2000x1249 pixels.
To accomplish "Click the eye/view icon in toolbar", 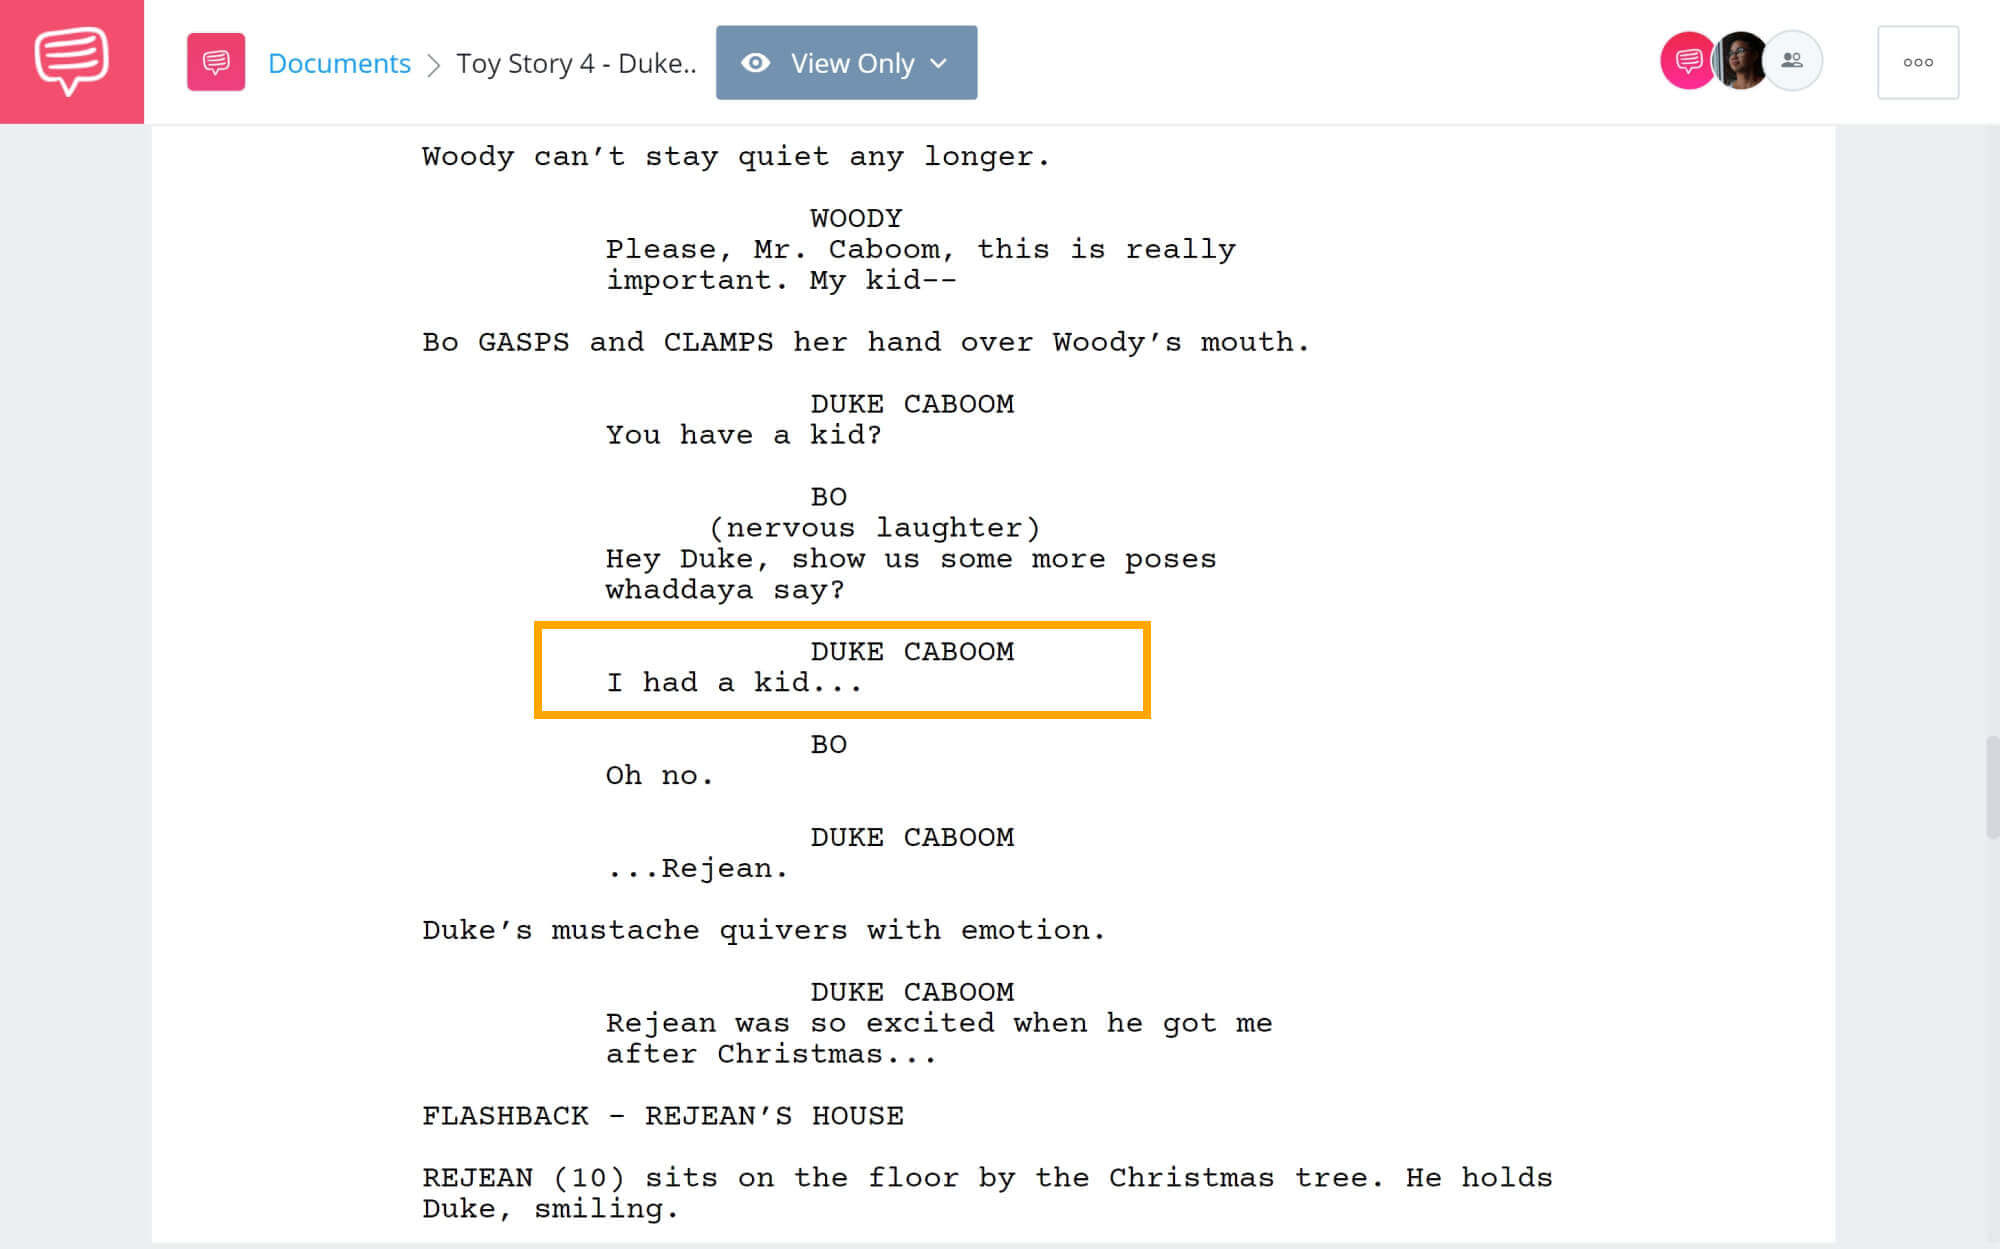I will point(755,62).
